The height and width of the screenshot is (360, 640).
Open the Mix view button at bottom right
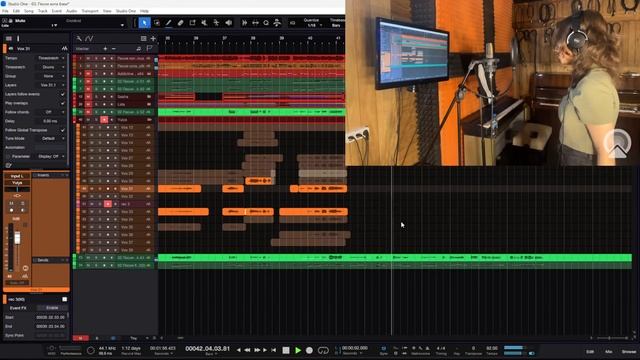coord(609,351)
